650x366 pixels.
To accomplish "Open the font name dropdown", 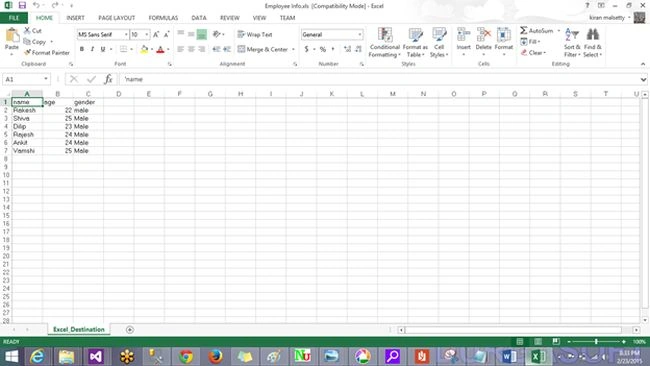I will click(126, 34).
